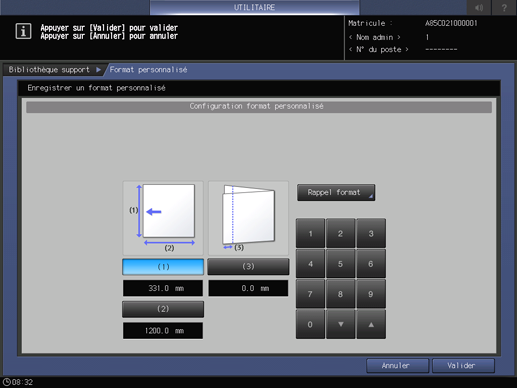Tap keypad digit 1
The width and height of the screenshot is (517, 388).
pyautogui.click(x=310, y=233)
